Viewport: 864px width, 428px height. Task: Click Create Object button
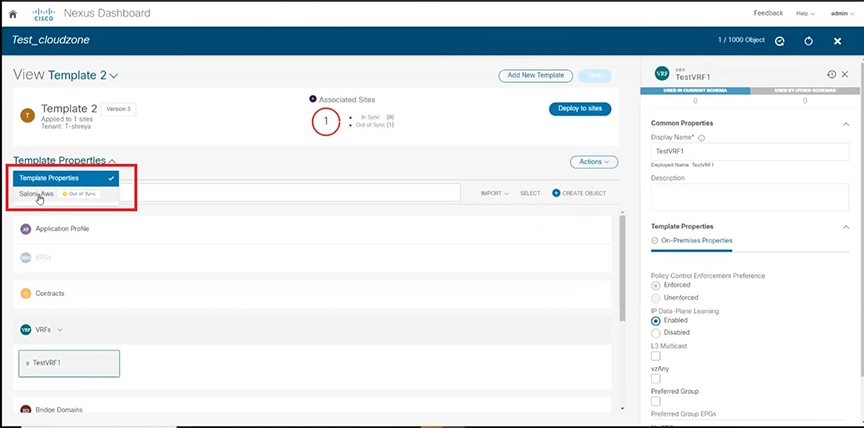579,193
